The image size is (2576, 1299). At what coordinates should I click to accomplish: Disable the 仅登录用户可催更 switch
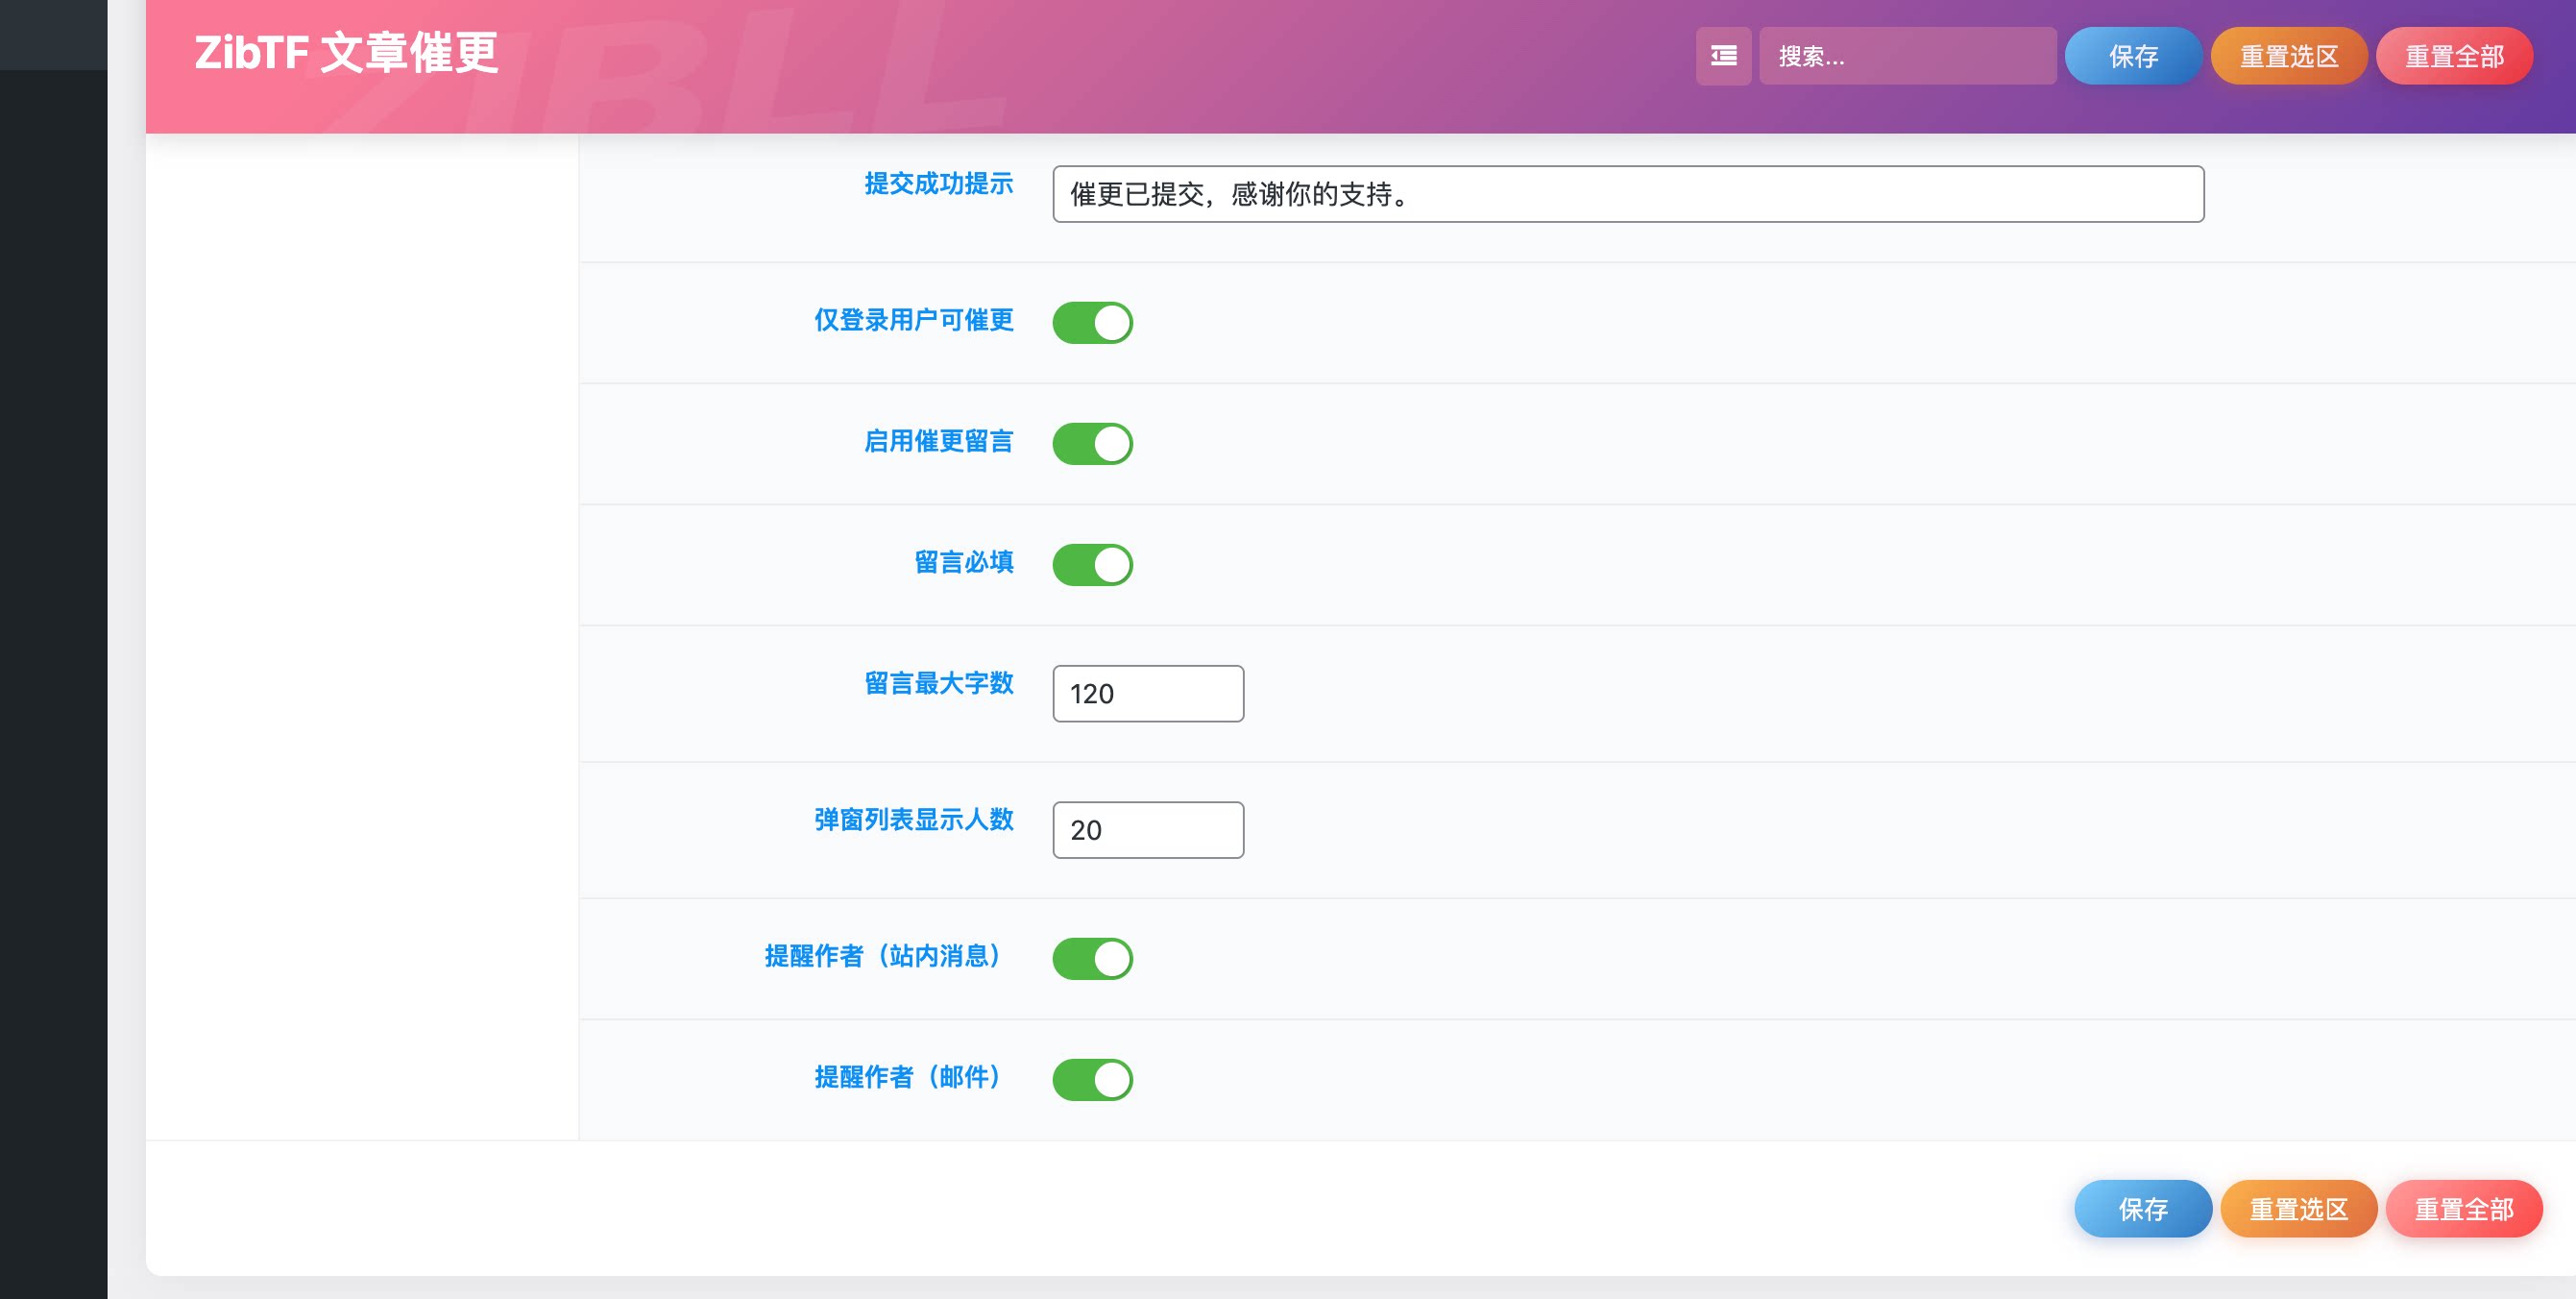coord(1093,322)
